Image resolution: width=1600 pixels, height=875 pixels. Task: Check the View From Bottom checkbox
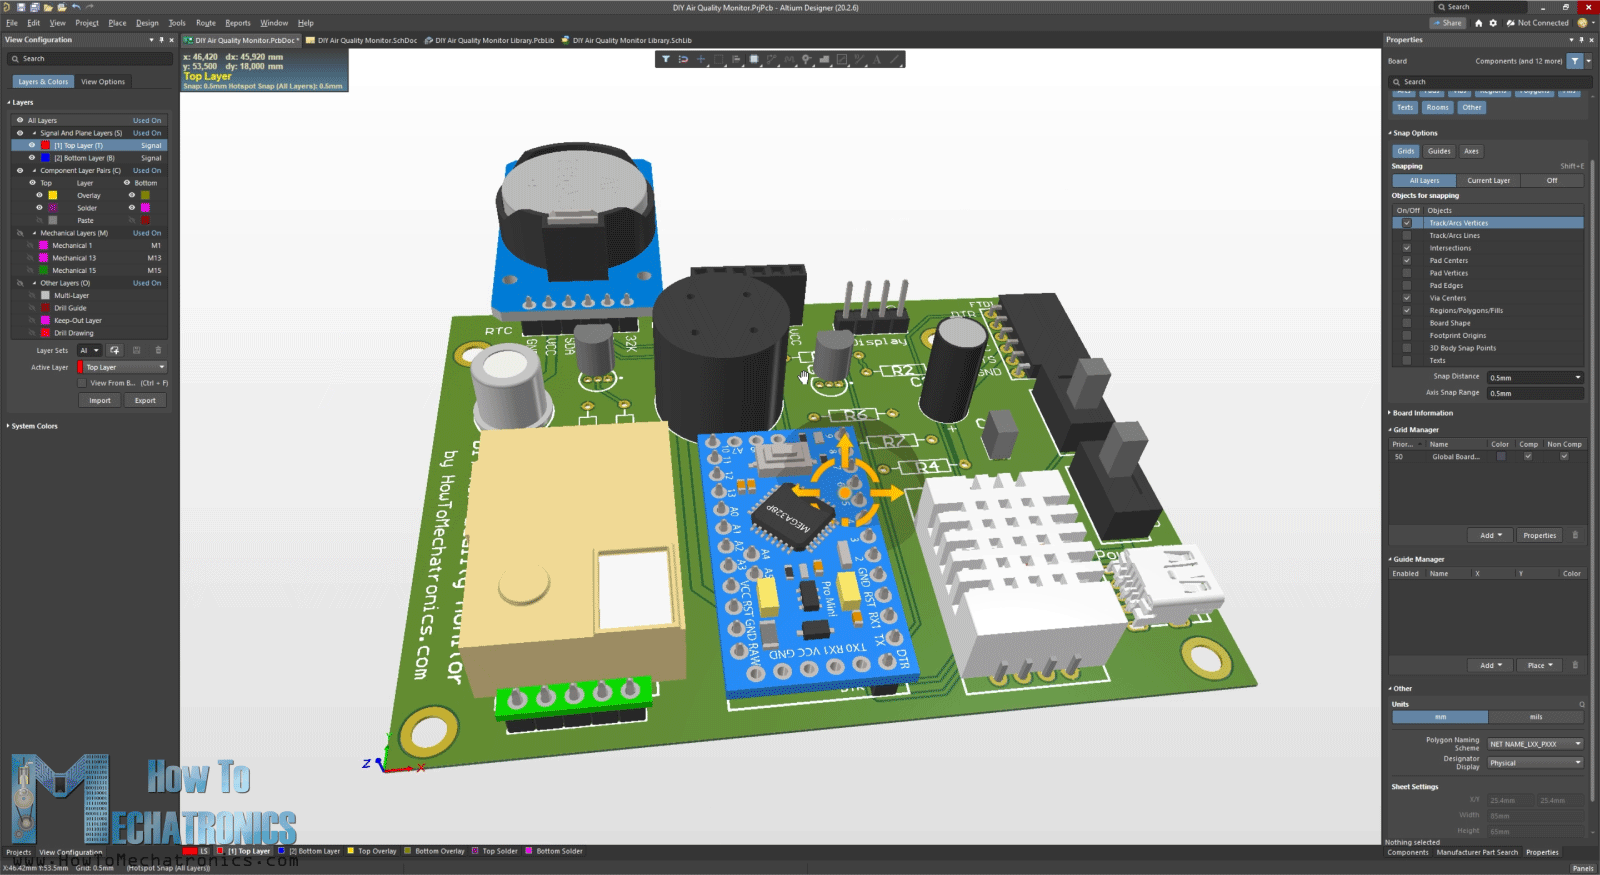82,383
